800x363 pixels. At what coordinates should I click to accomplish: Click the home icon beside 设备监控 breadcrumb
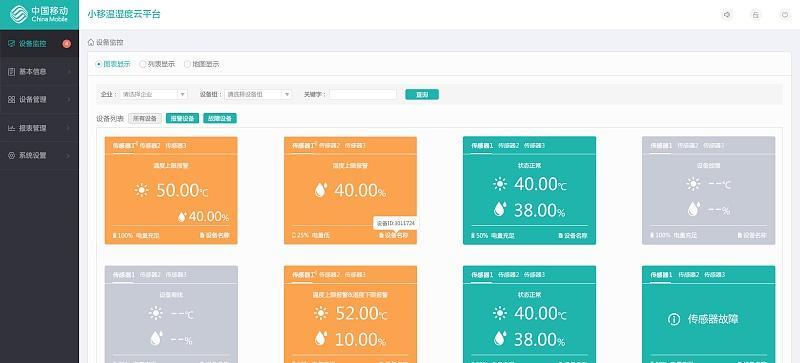[91, 42]
